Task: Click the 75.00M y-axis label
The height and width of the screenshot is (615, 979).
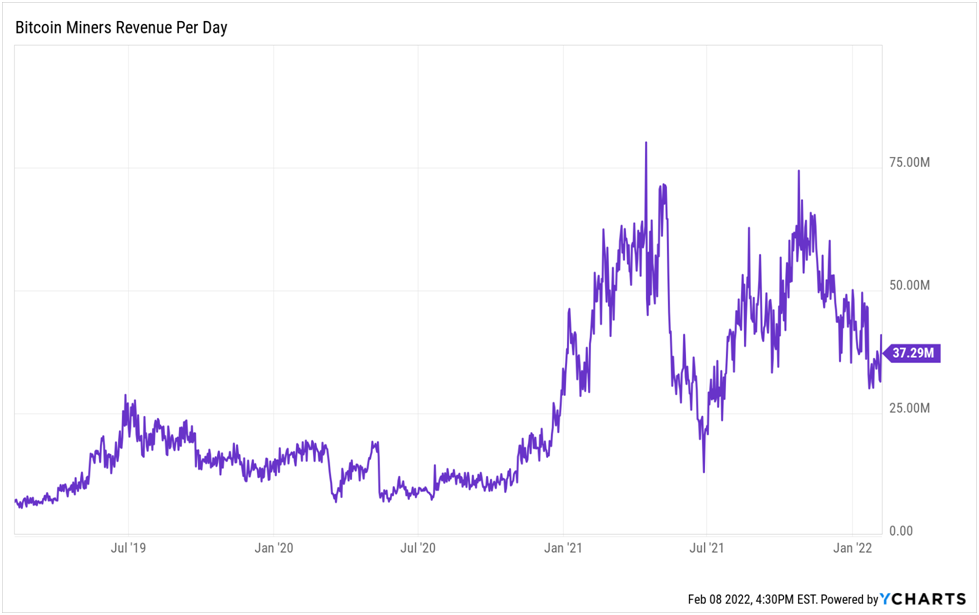Action: pos(909,162)
